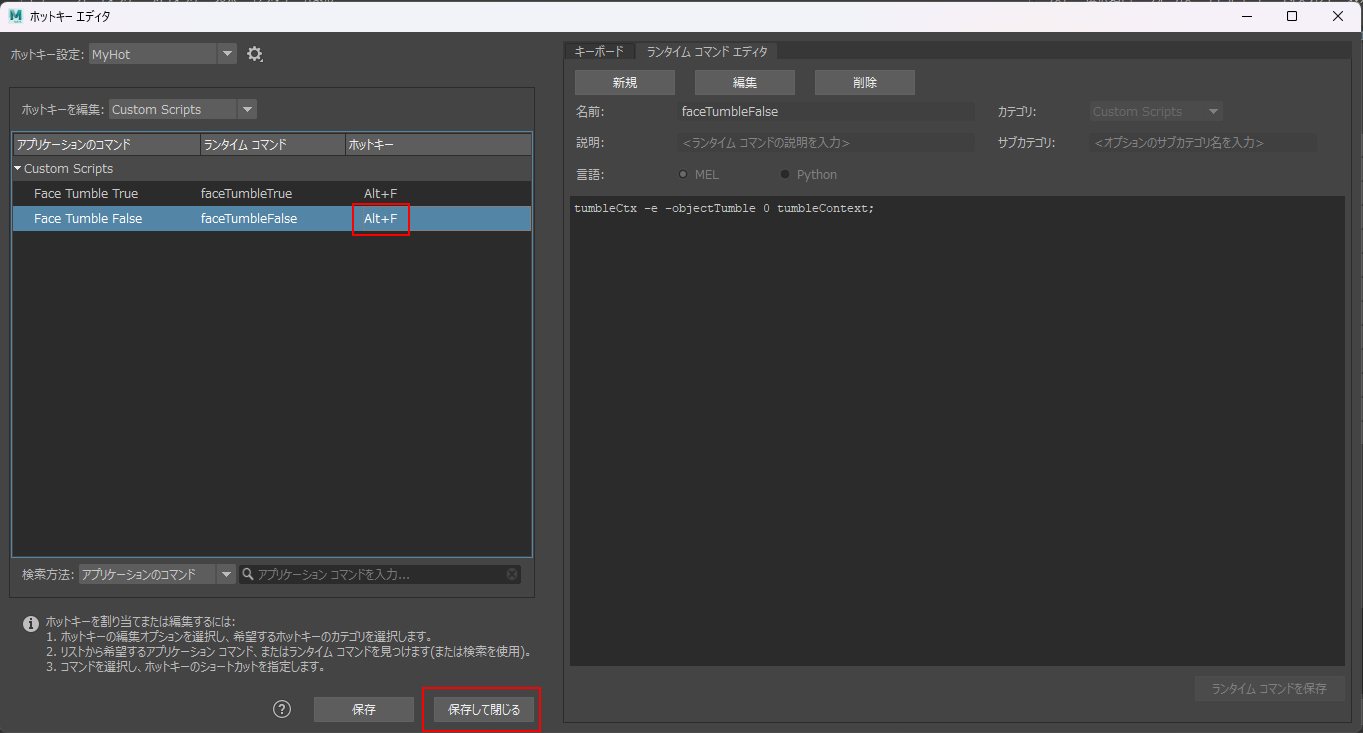Switch to the ランタイム コマンド エディタ tab
The width and height of the screenshot is (1363, 733).
(707, 51)
